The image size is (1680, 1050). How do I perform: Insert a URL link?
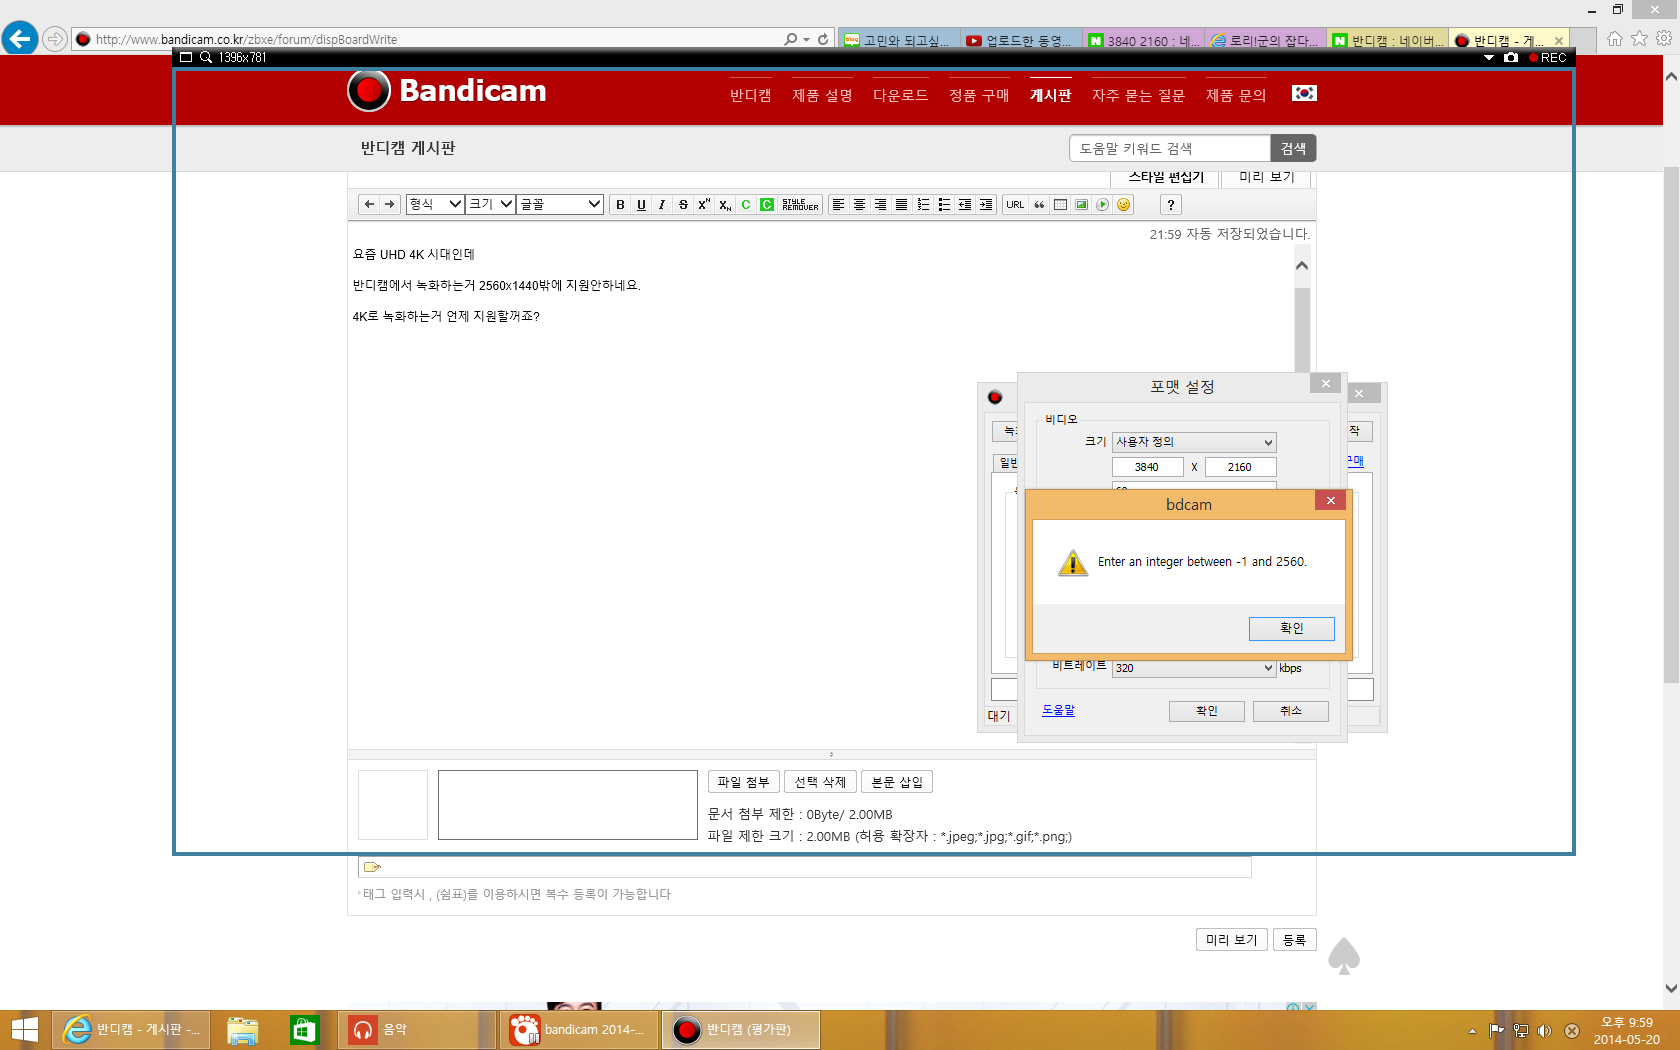1015,204
